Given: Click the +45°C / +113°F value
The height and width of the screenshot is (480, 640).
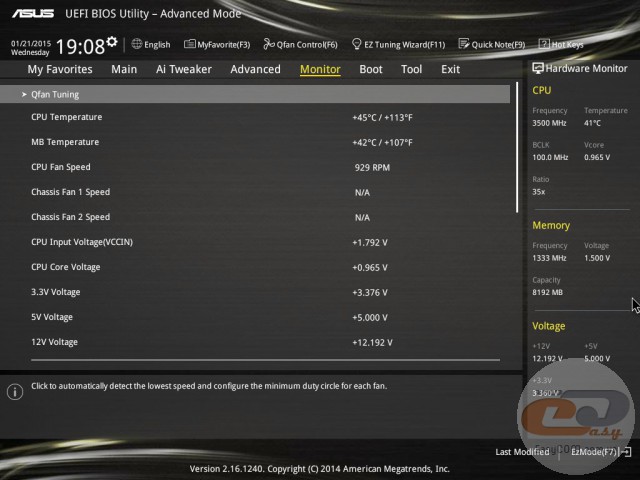Looking at the screenshot, I should pyautogui.click(x=382, y=118).
